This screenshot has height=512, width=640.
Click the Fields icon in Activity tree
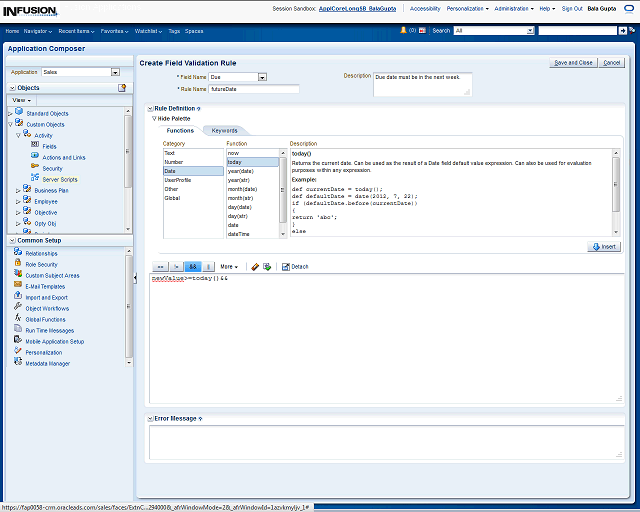coord(35,146)
